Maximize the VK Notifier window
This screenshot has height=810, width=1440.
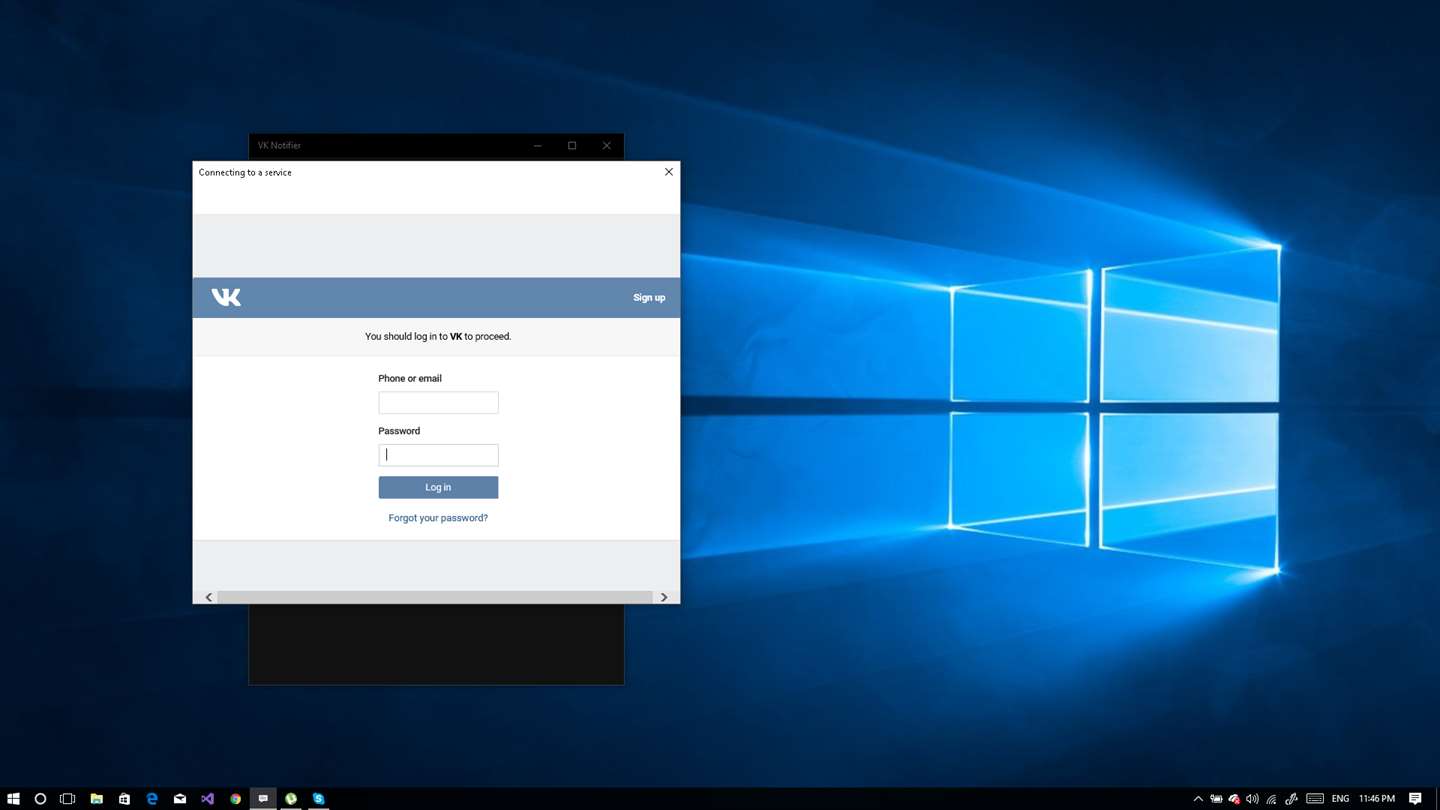pyautogui.click(x=572, y=146)
